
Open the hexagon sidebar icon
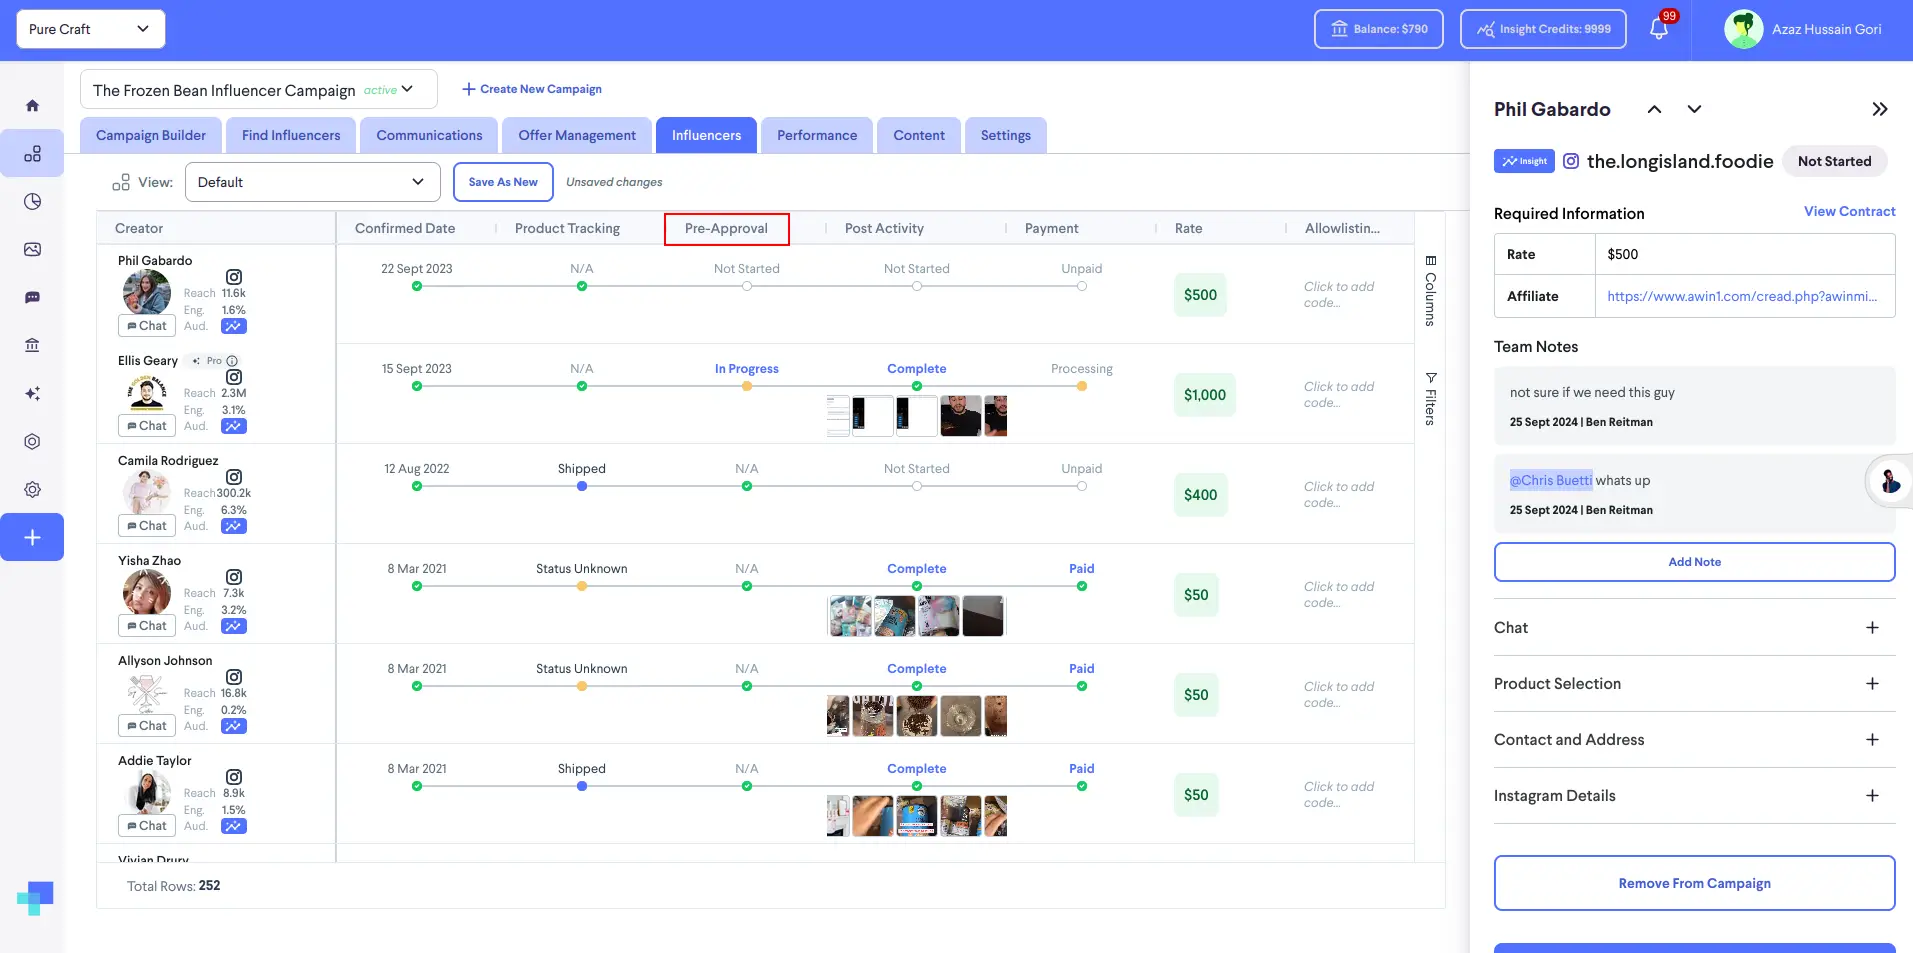(x=32, y=441)
